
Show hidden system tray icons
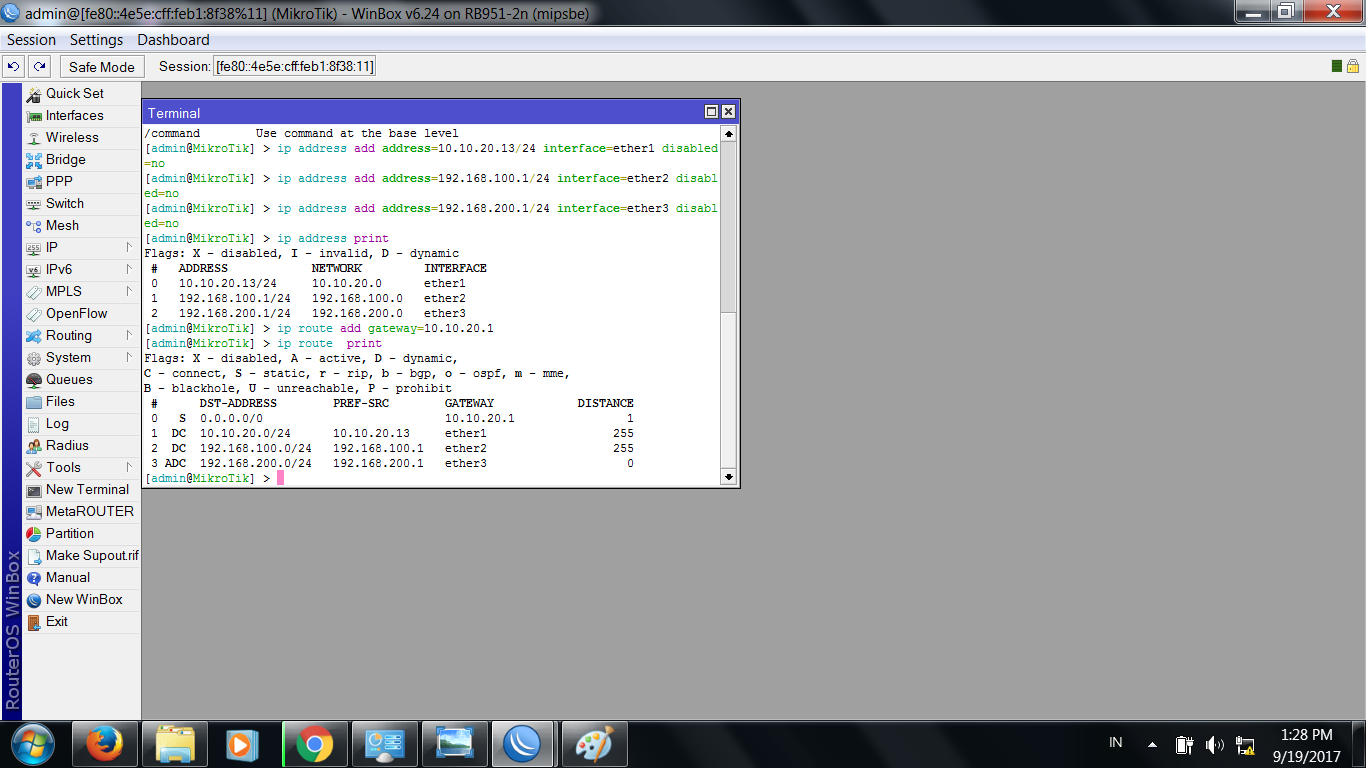pyautogui.click(x=1152, y=744)
